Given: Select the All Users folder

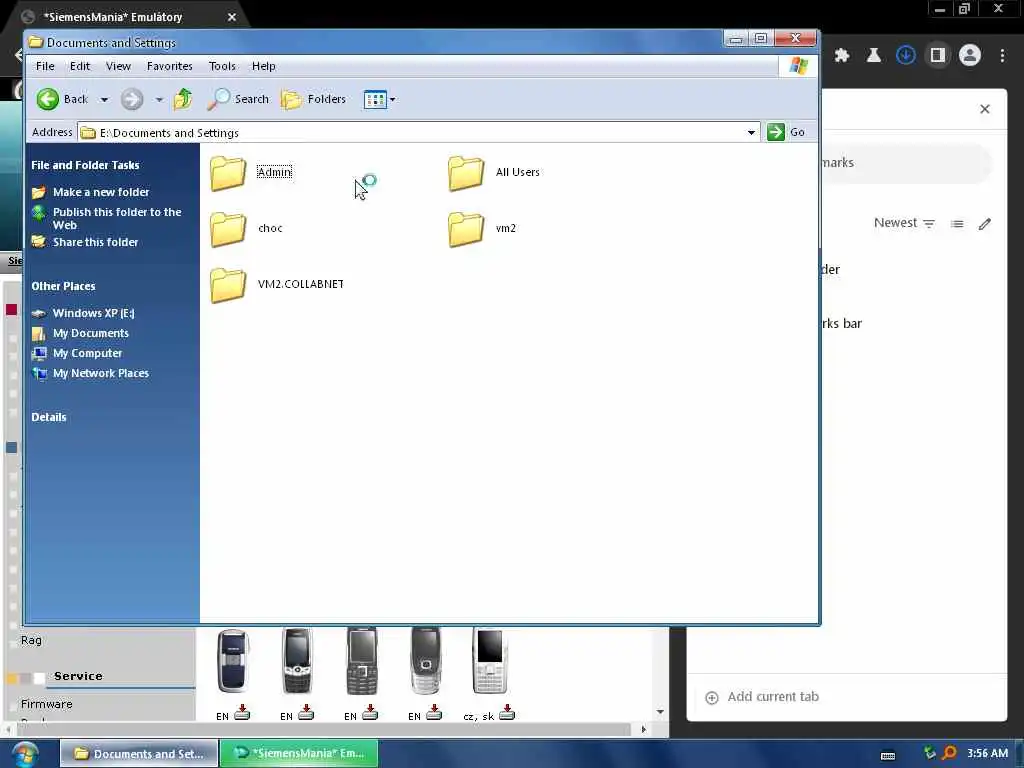Looking at the screenshot, I should coord(494,172).
